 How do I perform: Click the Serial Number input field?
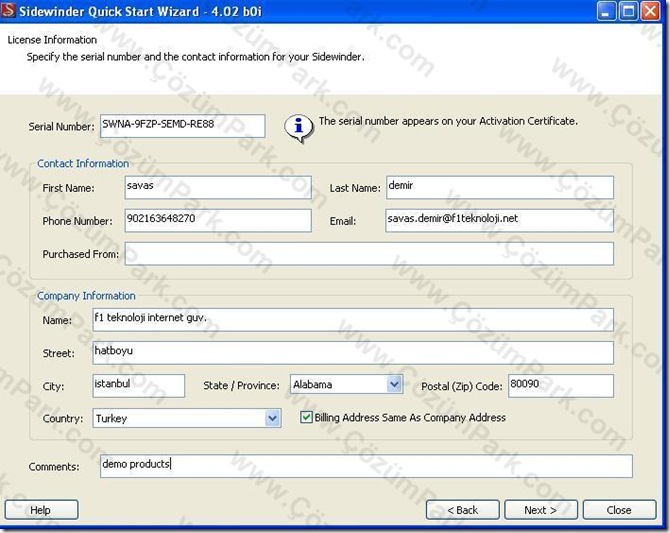coord(182,126)
